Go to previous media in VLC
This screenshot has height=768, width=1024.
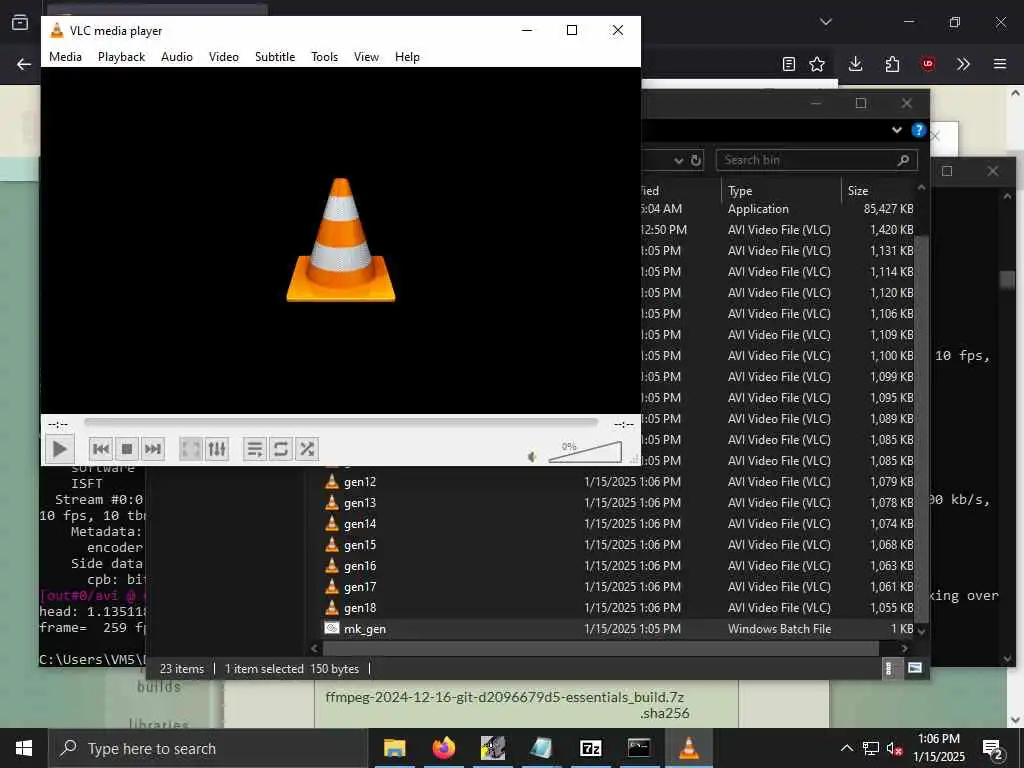[101, 449]
